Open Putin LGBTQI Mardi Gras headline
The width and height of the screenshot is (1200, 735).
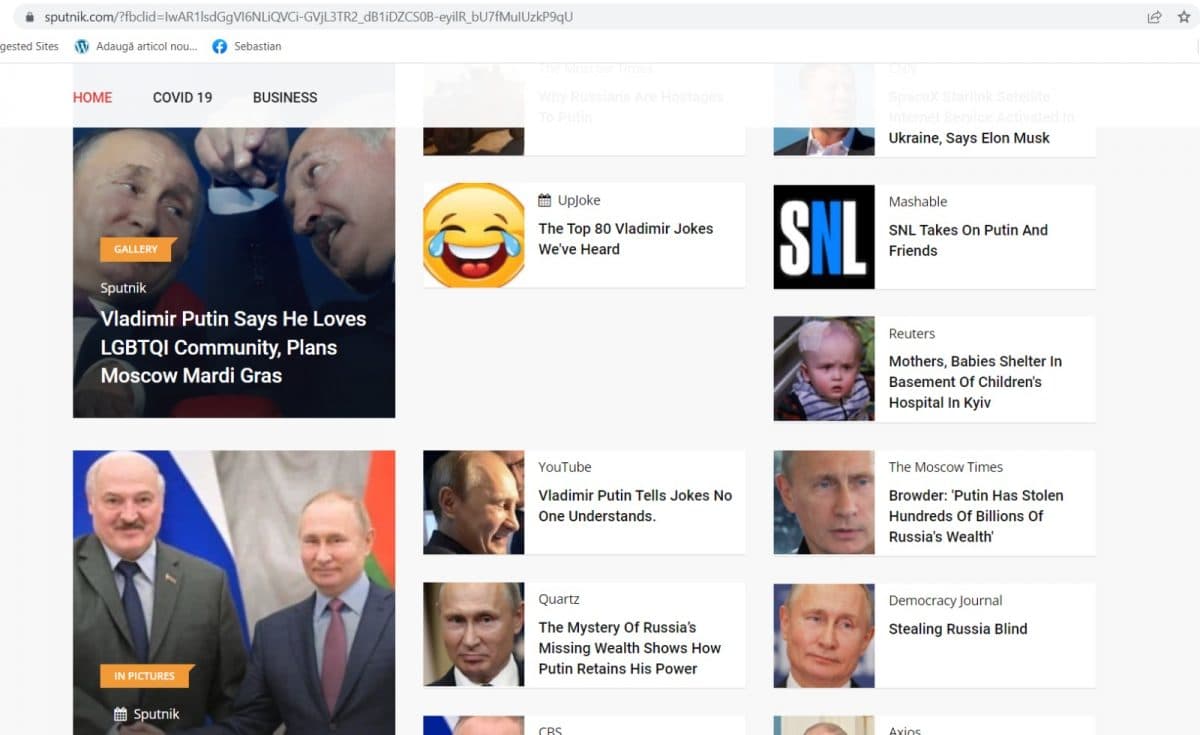(x=233, y=347)
